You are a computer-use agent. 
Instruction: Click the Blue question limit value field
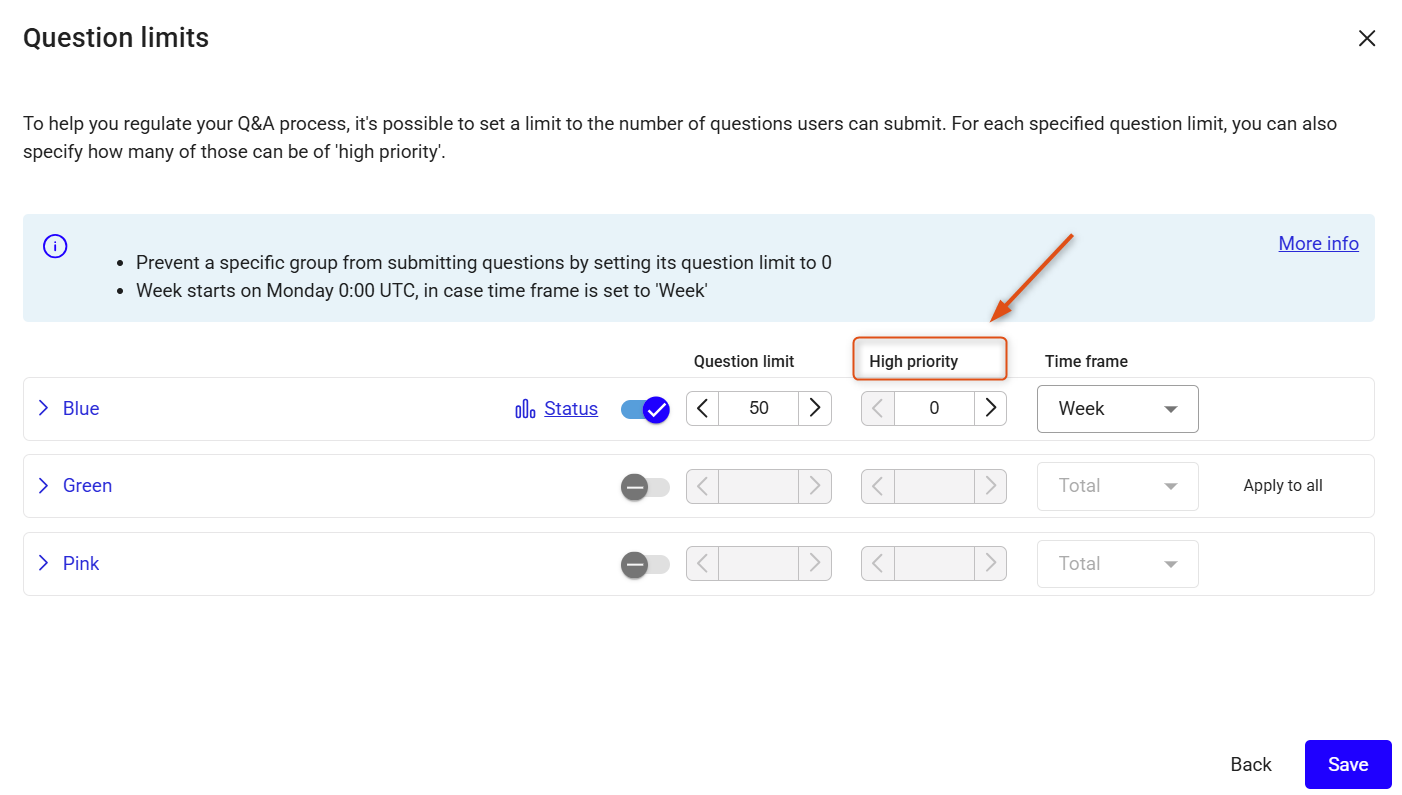tap(759, 408)
